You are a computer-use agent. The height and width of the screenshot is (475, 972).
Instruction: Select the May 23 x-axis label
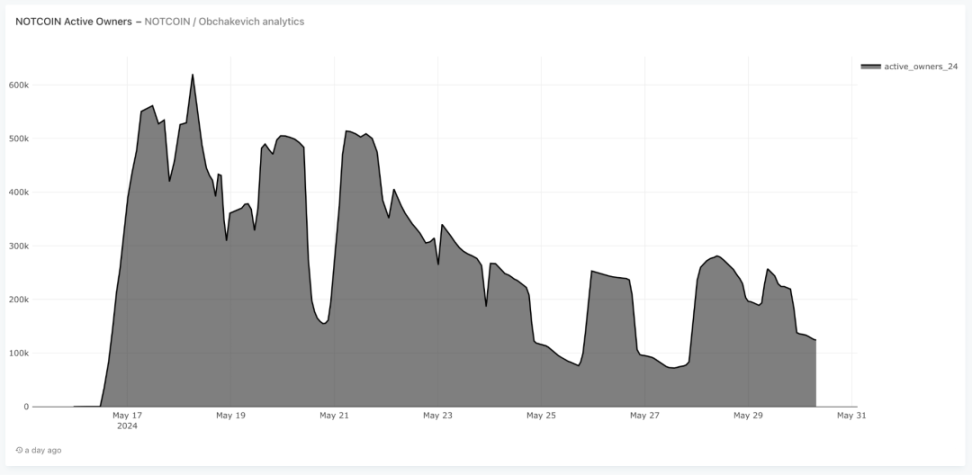tap(438, 415)
